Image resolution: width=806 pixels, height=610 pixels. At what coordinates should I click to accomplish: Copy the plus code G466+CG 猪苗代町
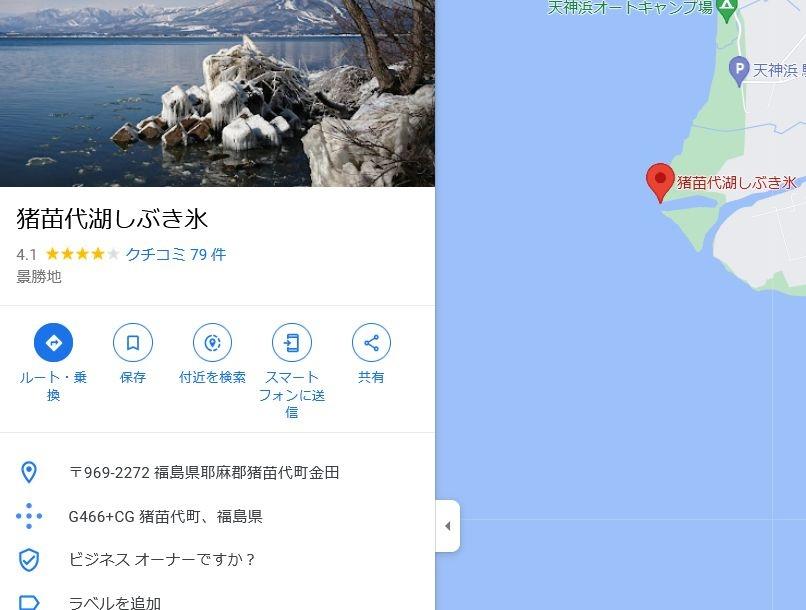(x=166, y=516)
